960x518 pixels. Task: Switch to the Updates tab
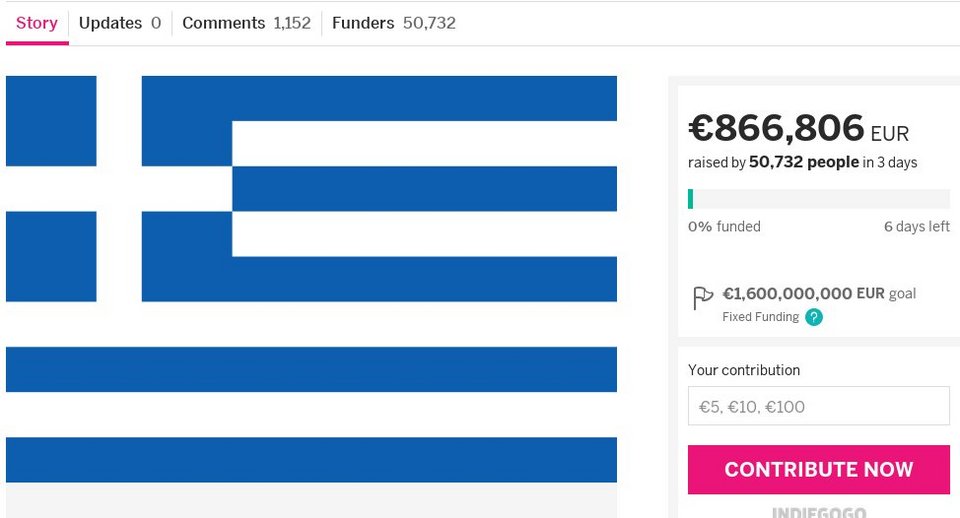tap(119, 23)
